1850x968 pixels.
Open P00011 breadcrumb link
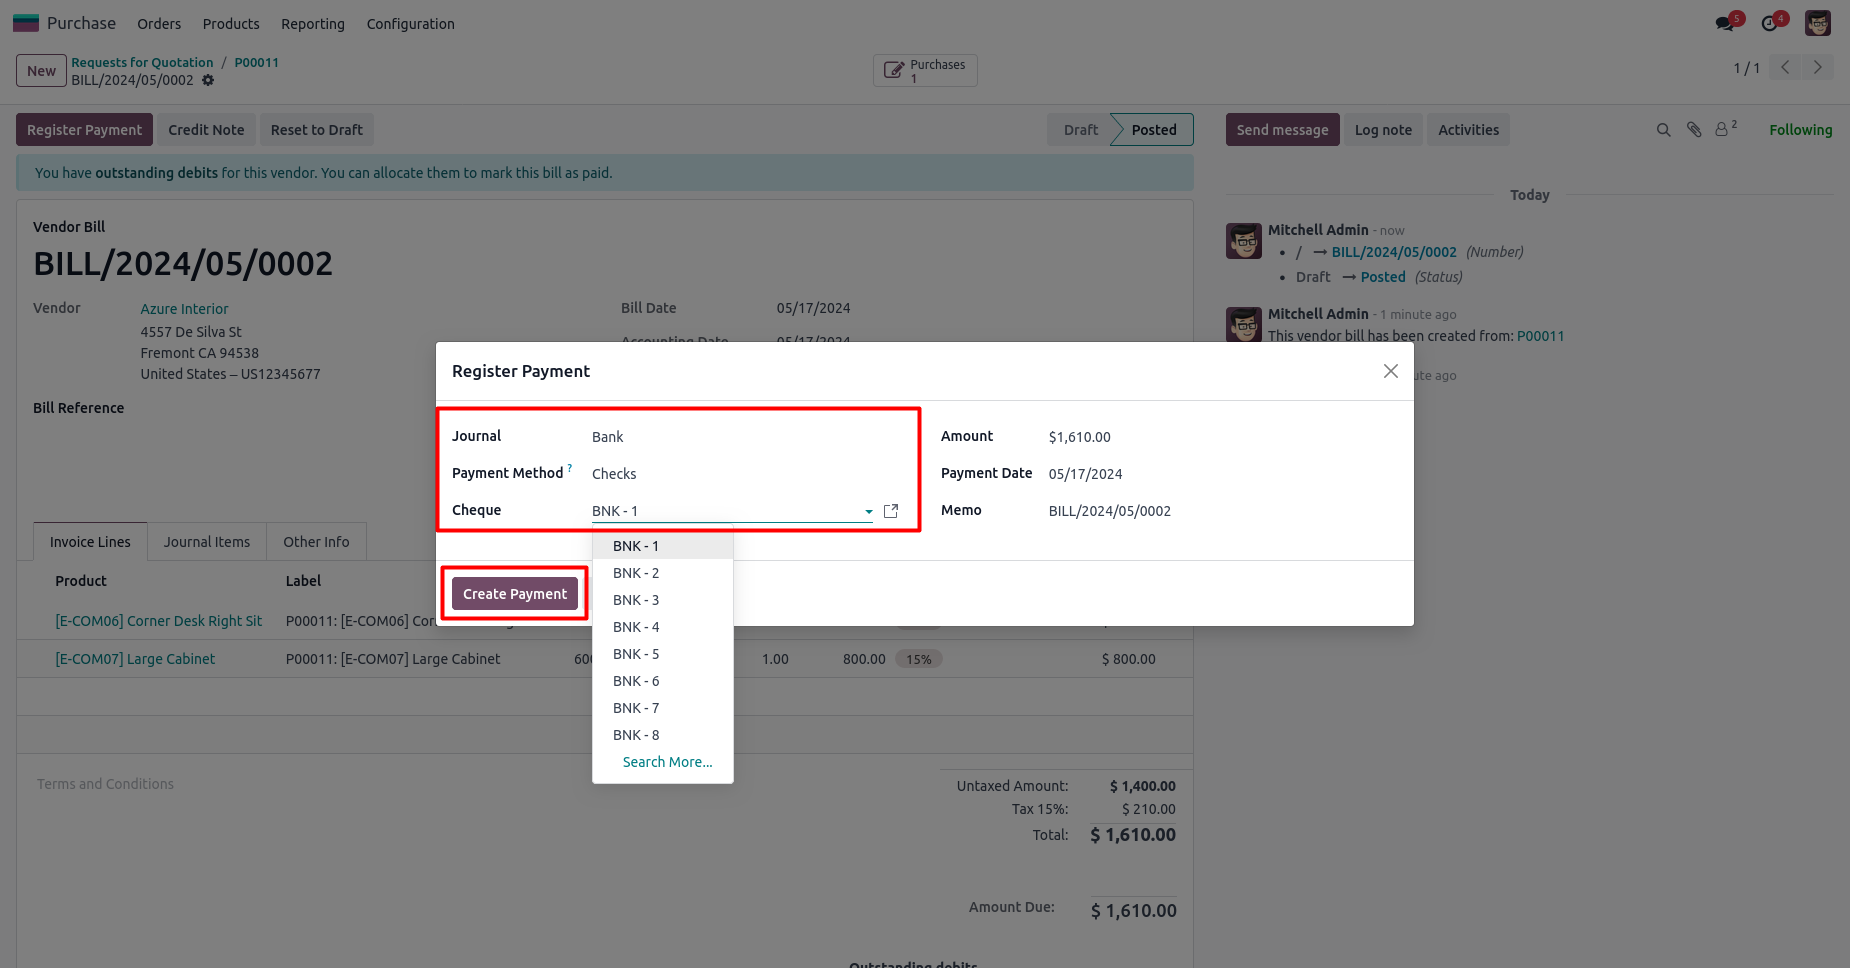point(256,62)
